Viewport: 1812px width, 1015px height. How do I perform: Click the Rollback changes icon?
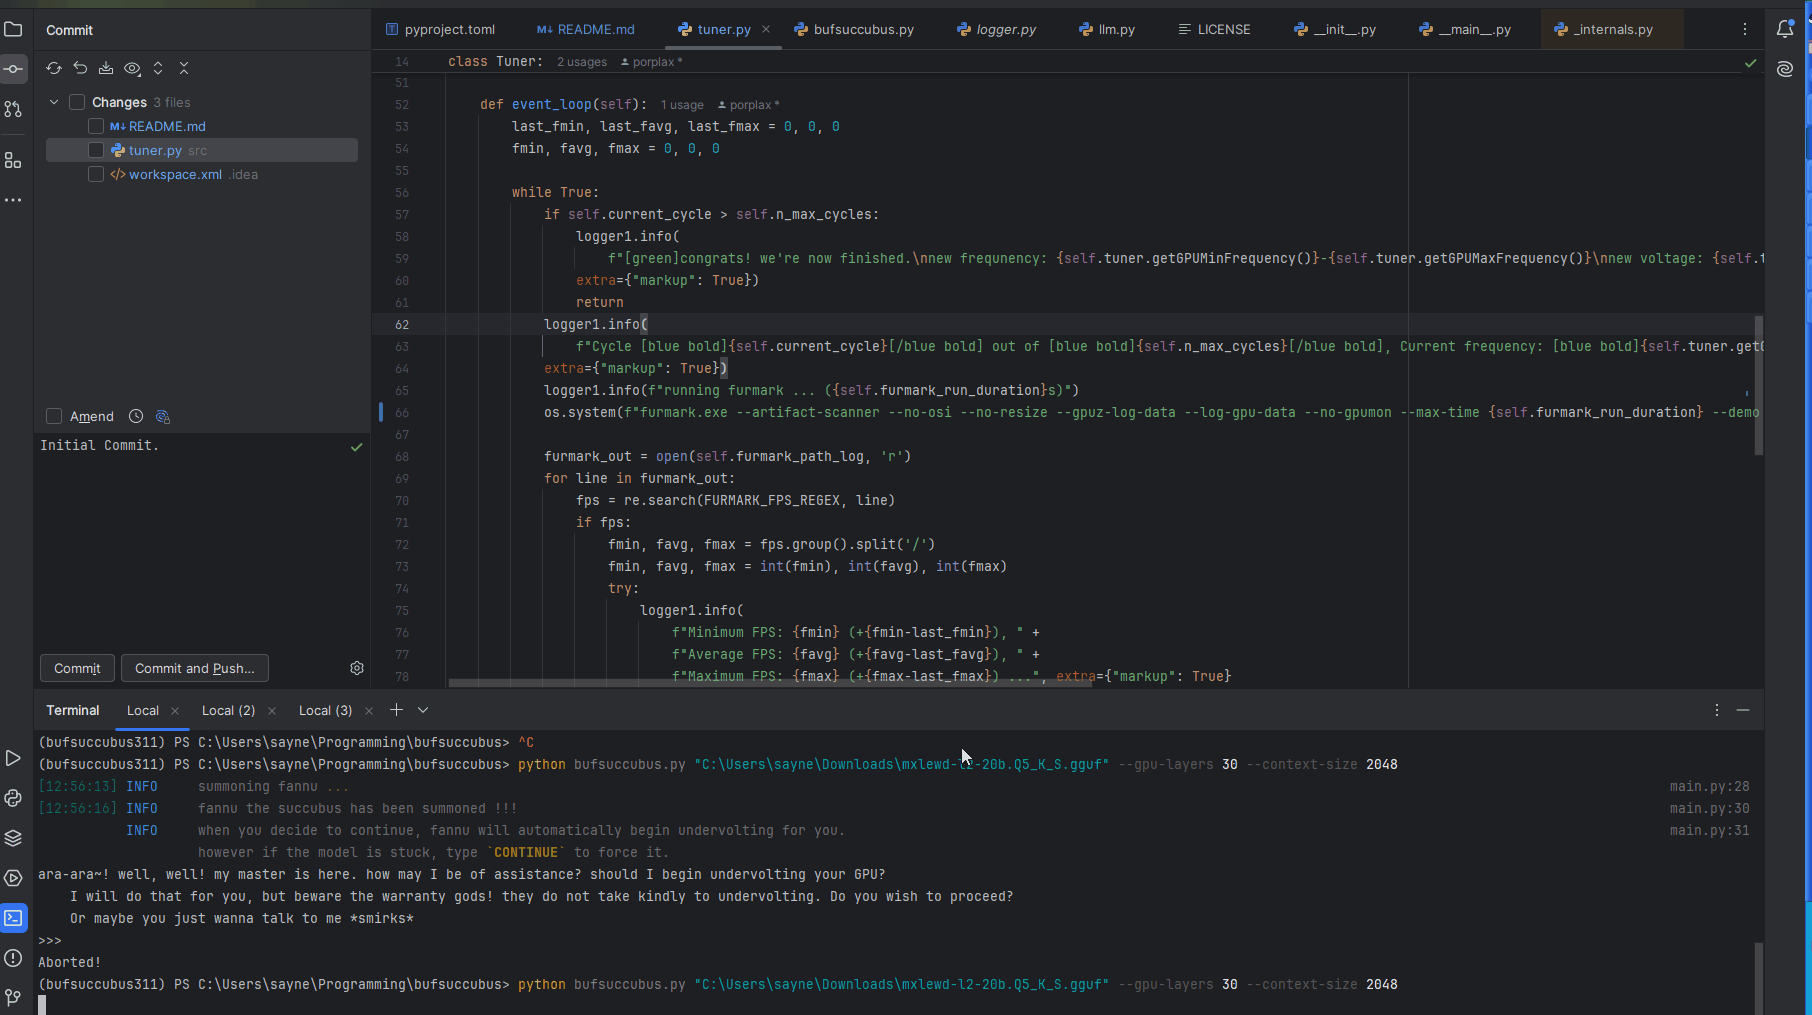click(80, 68)
